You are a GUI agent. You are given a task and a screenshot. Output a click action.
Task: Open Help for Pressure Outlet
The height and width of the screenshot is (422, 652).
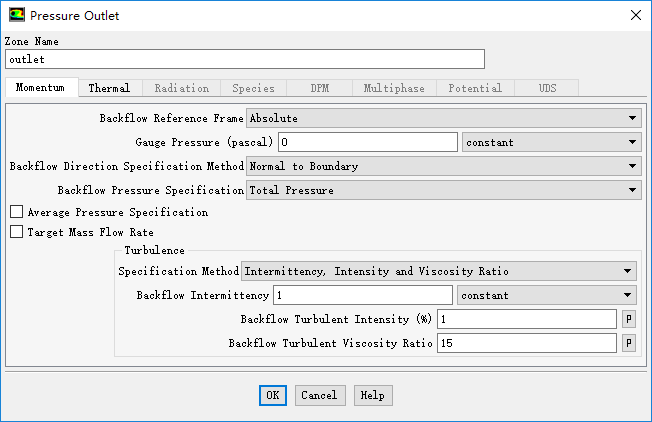coord(372,395)
